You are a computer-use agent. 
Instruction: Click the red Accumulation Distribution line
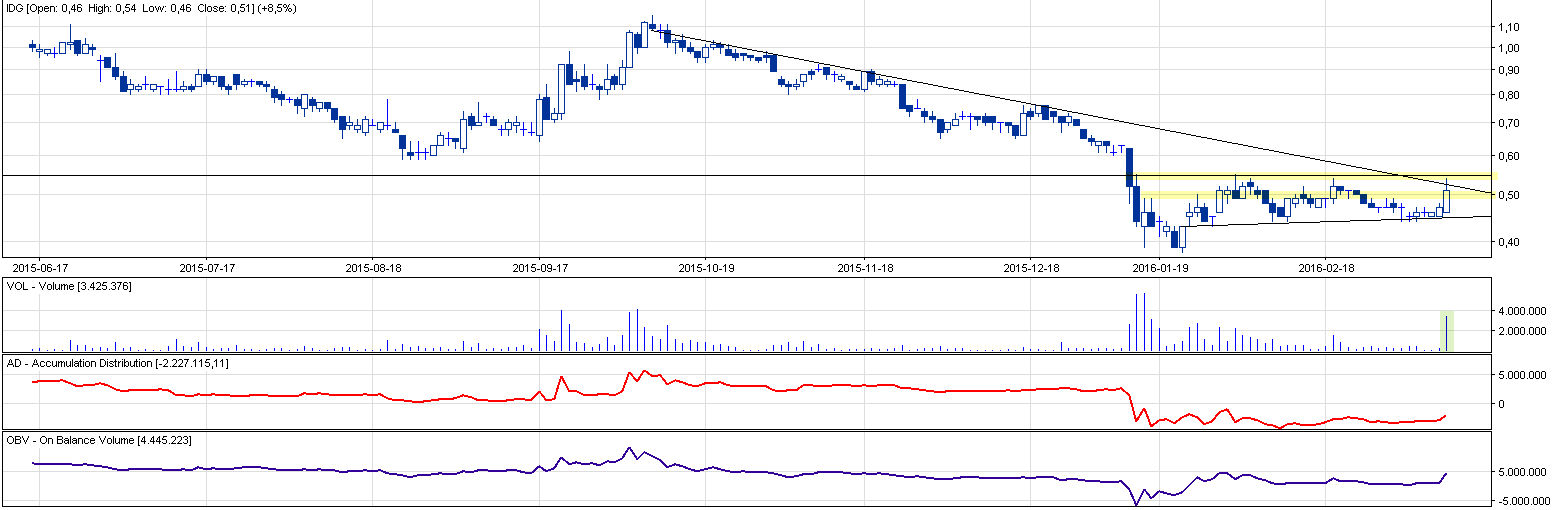700,385
